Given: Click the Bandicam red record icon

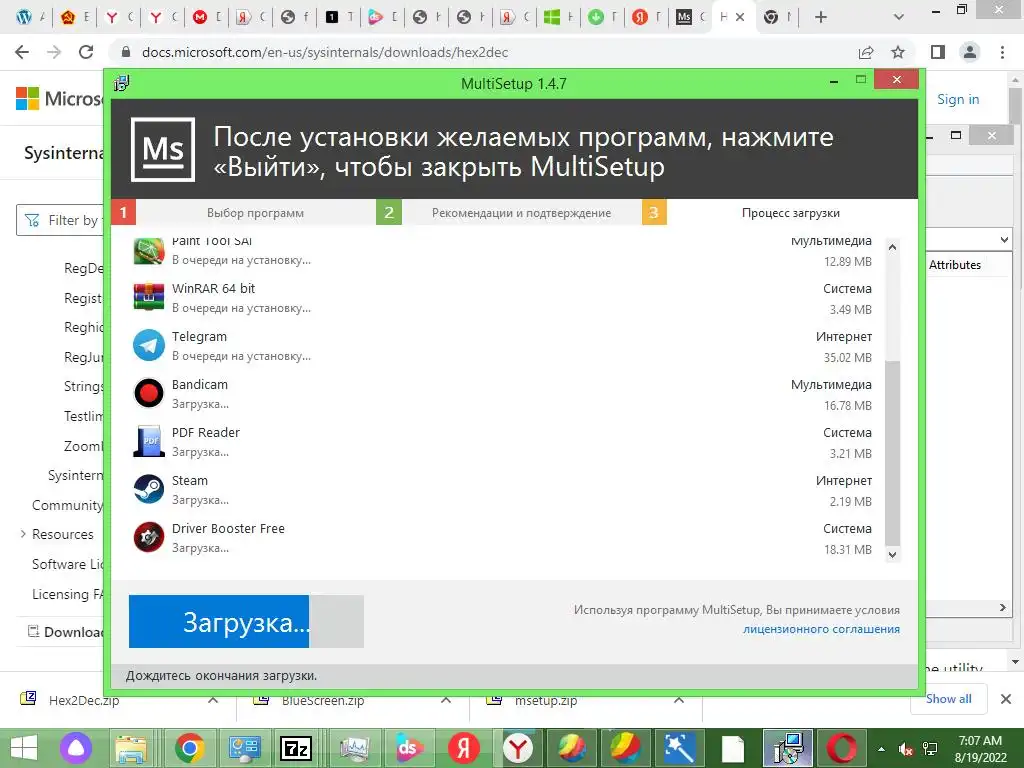Looking at the screenshot, I should click(149, 393).
